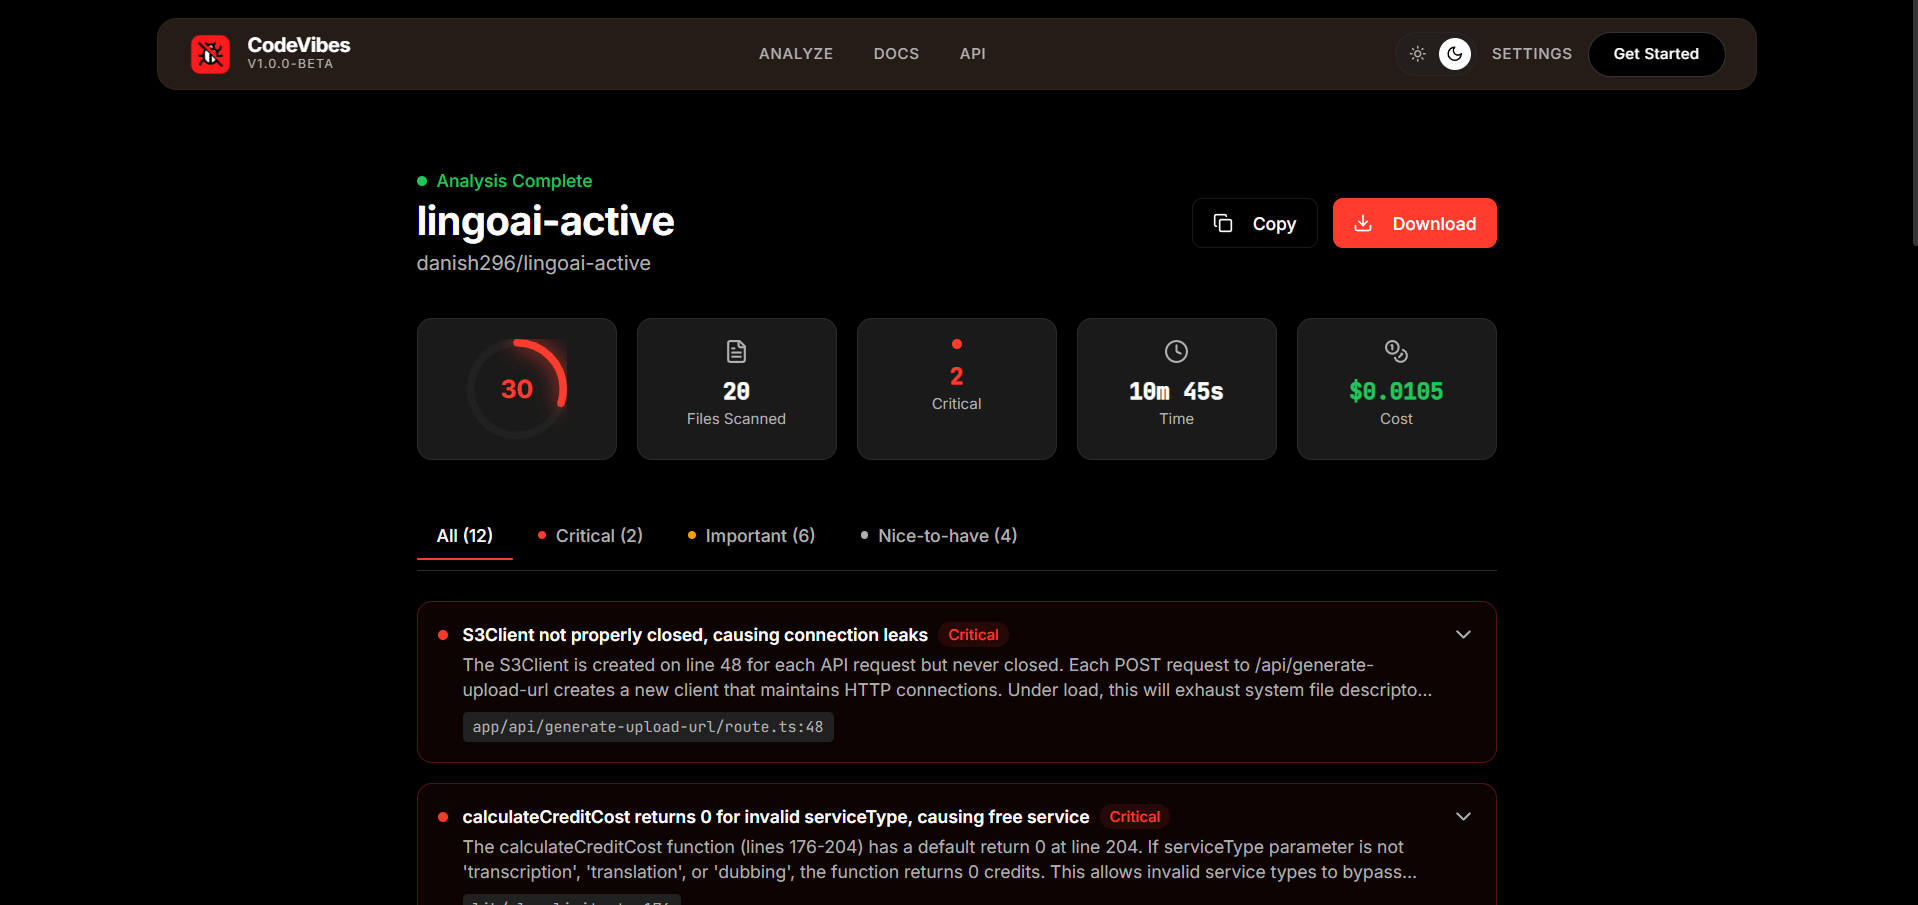The height and width of the screenshot is (905, 1918).
Task: Select the Files Scanned document icon
Action: [x=735, y=351]
